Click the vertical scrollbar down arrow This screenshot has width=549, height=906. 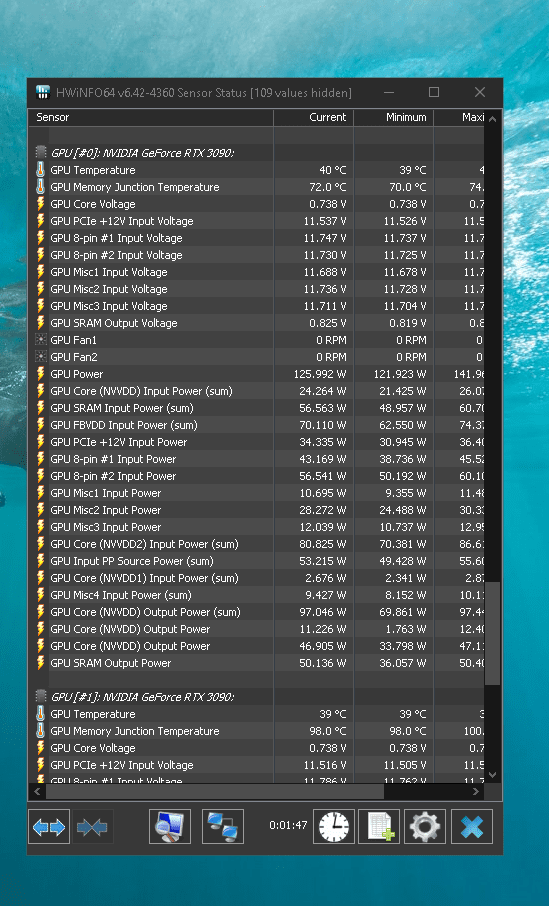pyautogui.click(x=492, y=775)
